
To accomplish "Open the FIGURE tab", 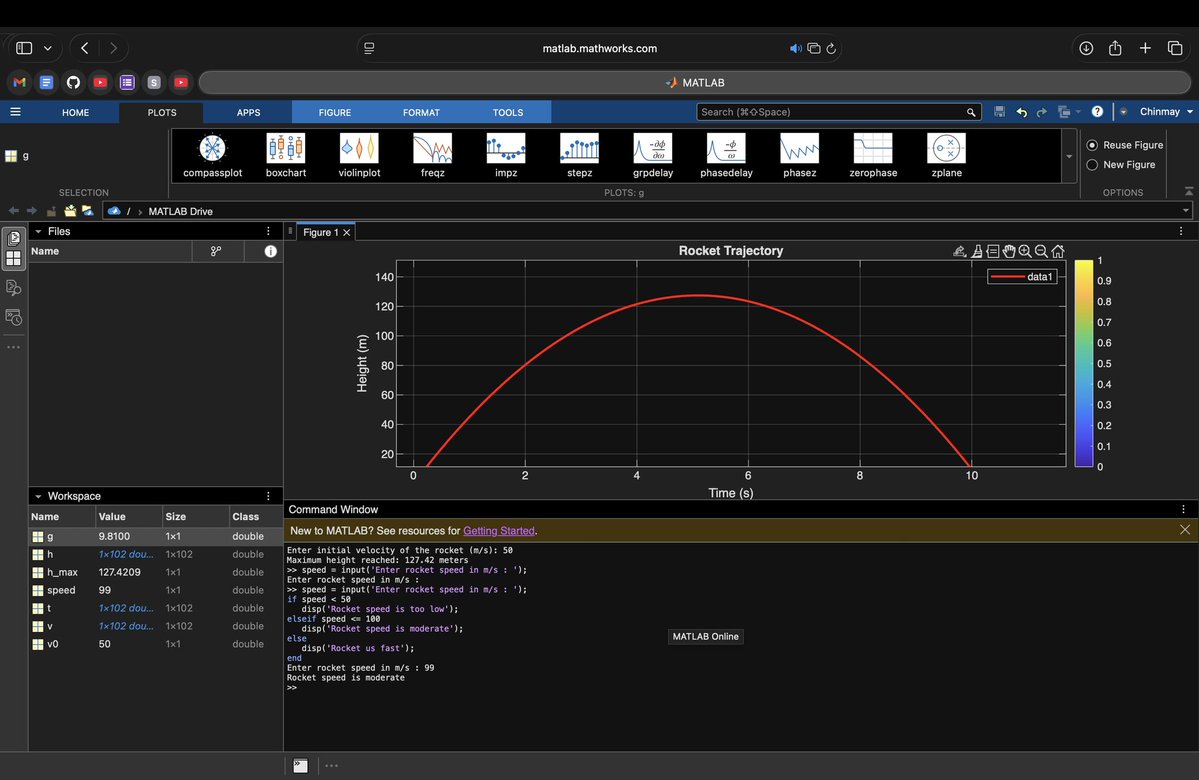I will coord(335,112).
